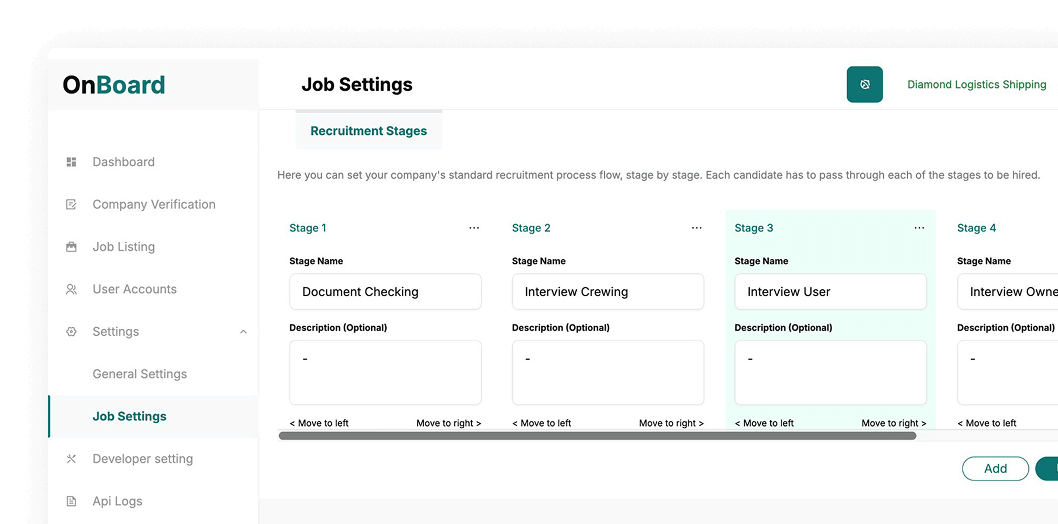The height and width of the screenshot is (524, 1058).
Task: Click the Stage 2 name field, Interview Crewing
Action: tap(608, 292)
